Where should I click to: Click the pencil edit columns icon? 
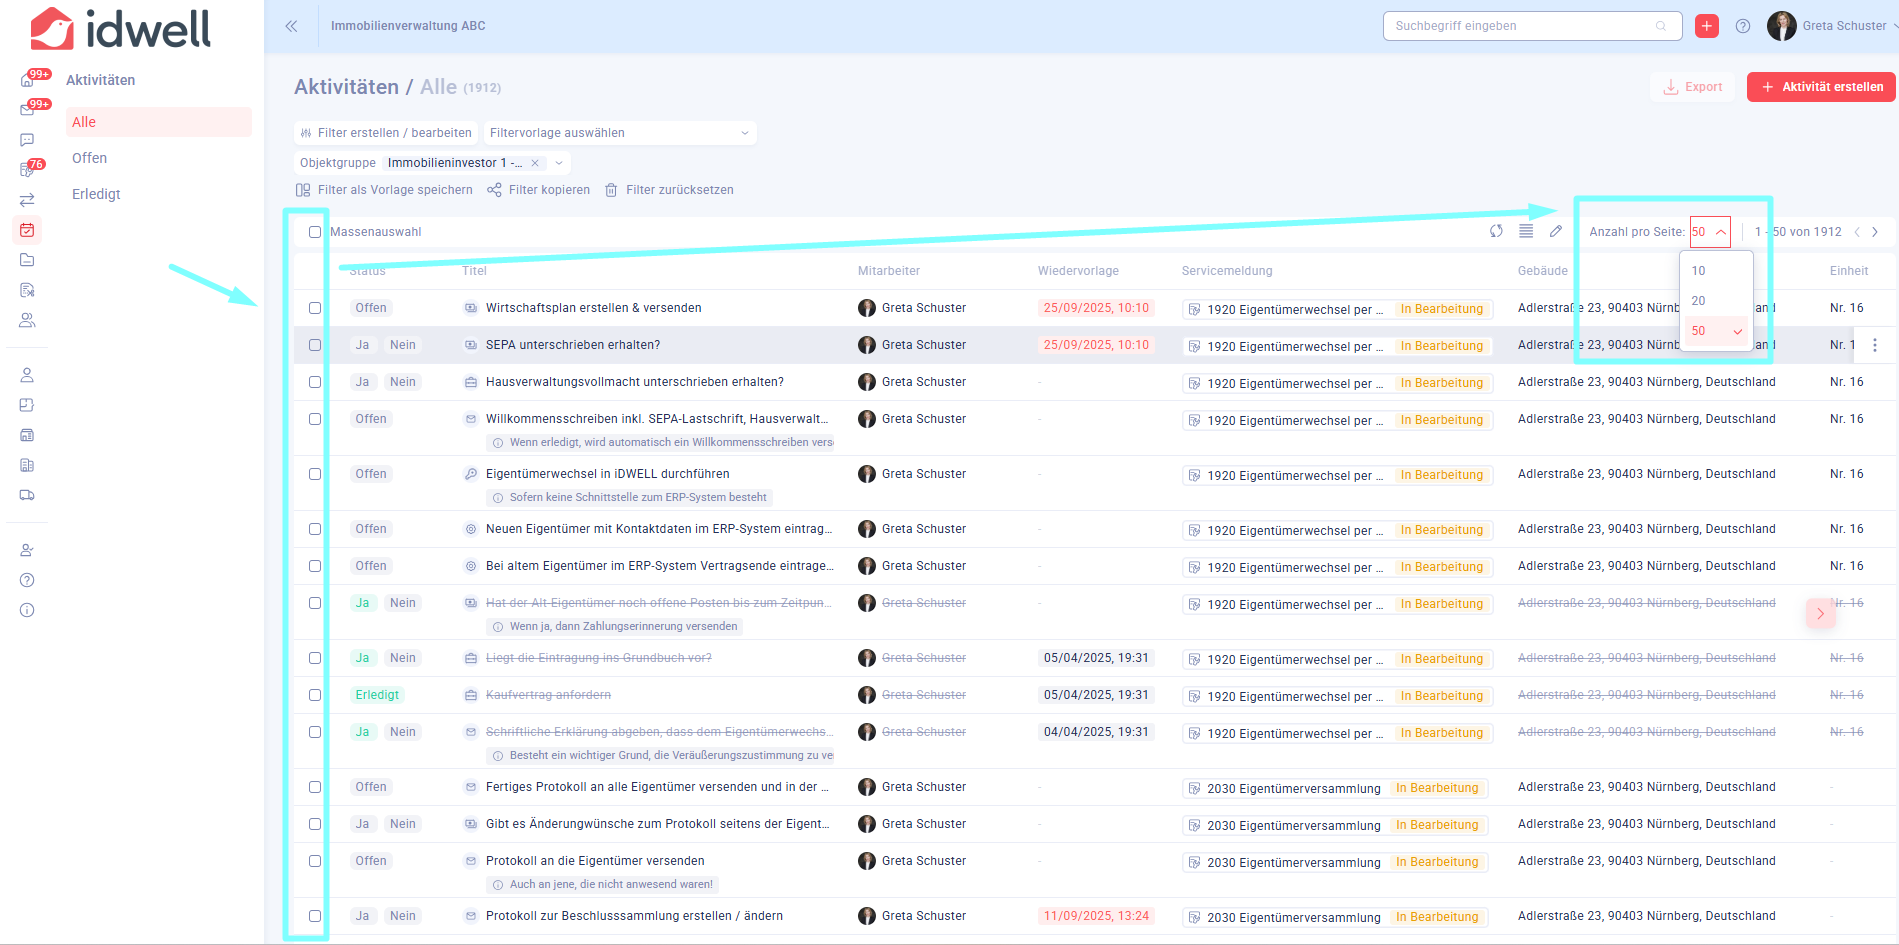1556,231
